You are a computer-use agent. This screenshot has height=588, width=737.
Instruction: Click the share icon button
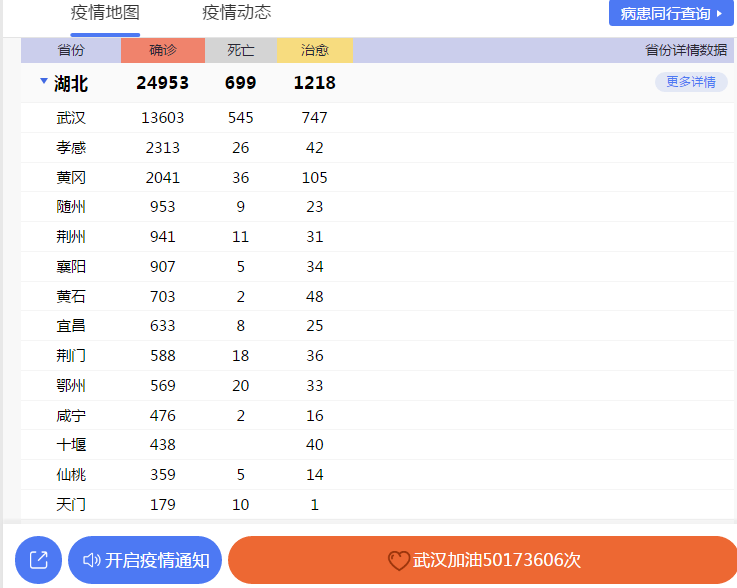[x=38, y=560]
